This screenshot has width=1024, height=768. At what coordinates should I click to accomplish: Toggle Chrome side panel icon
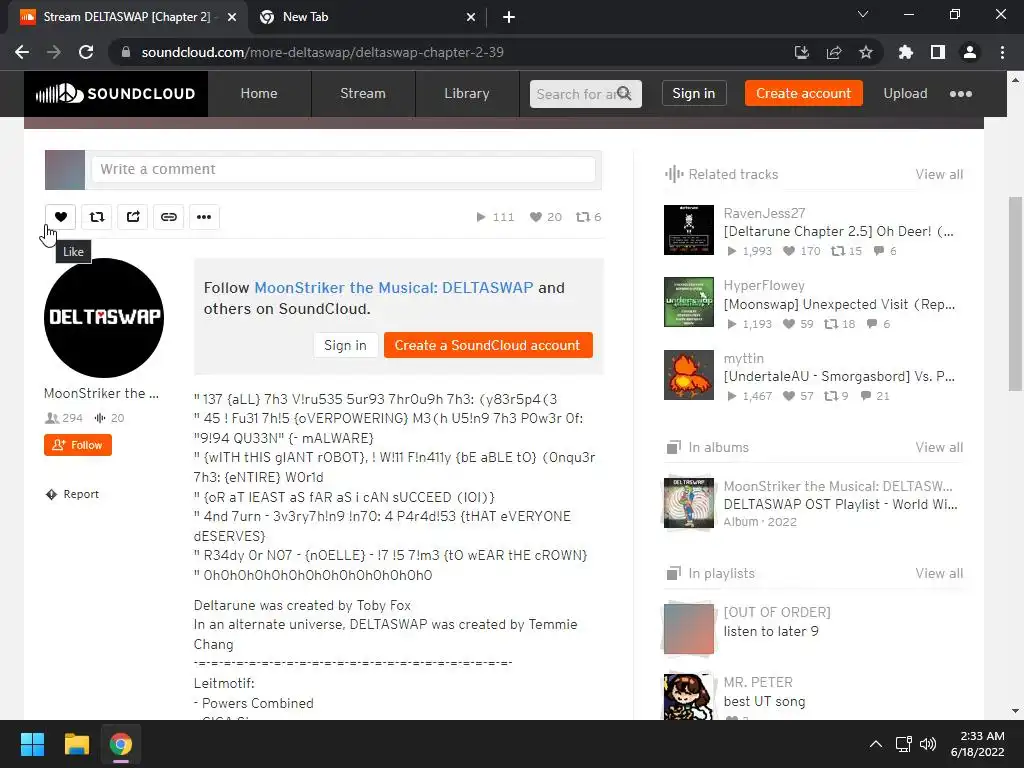pyautogui.click(x=938, y=52)
